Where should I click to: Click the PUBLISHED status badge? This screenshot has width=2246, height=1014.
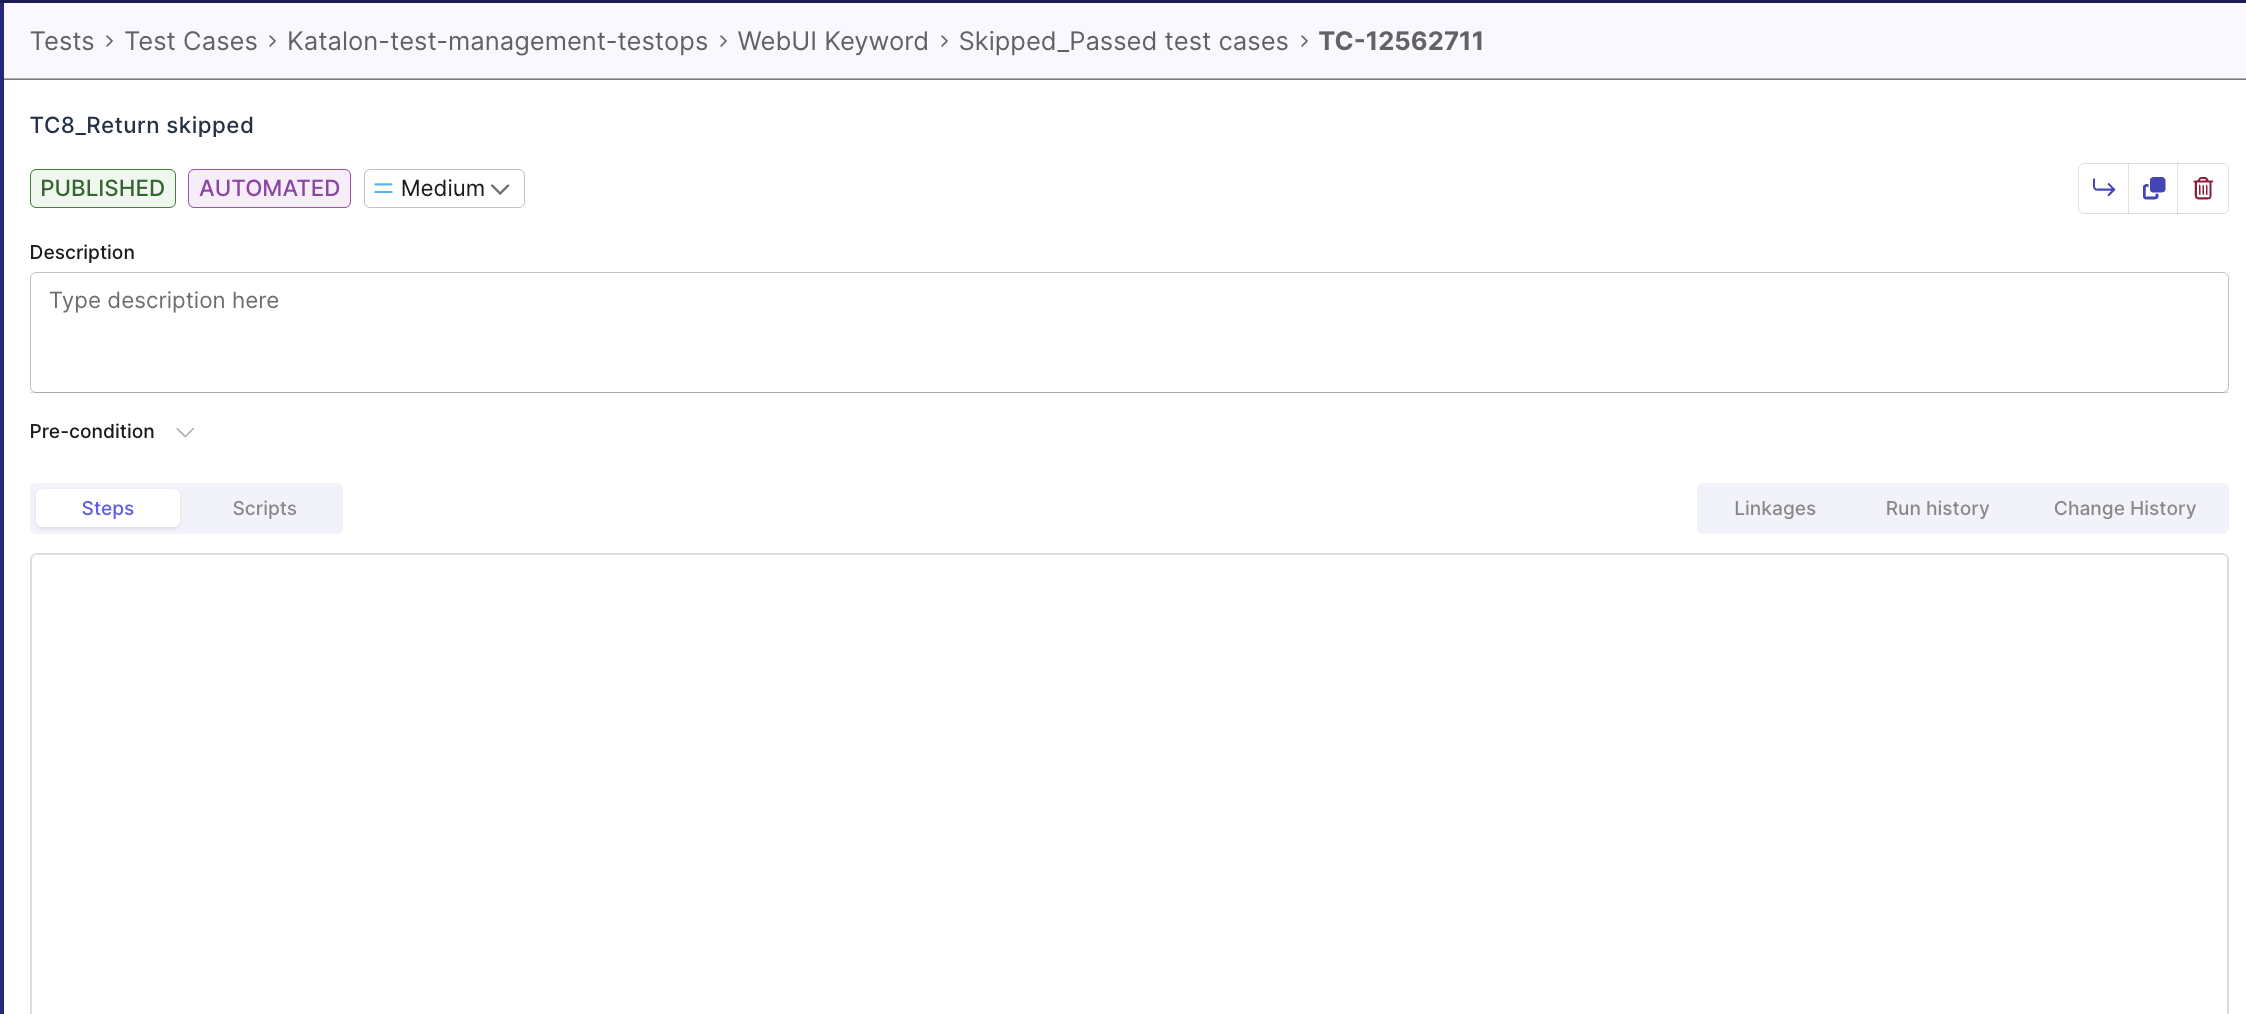pyautogui.click(x=102, y=188)
